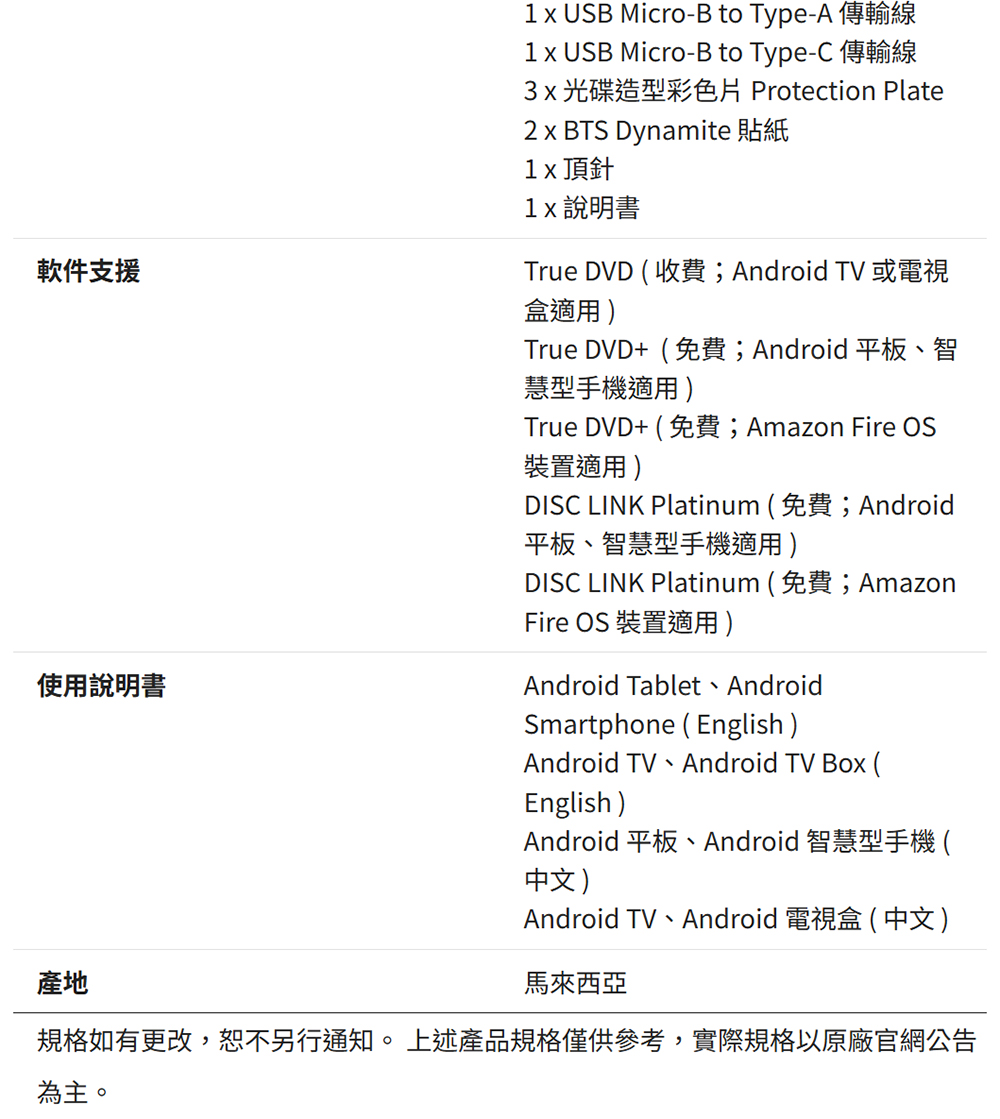
Task: Open Android TV Box English manual
Action: (x=702, y=783)
